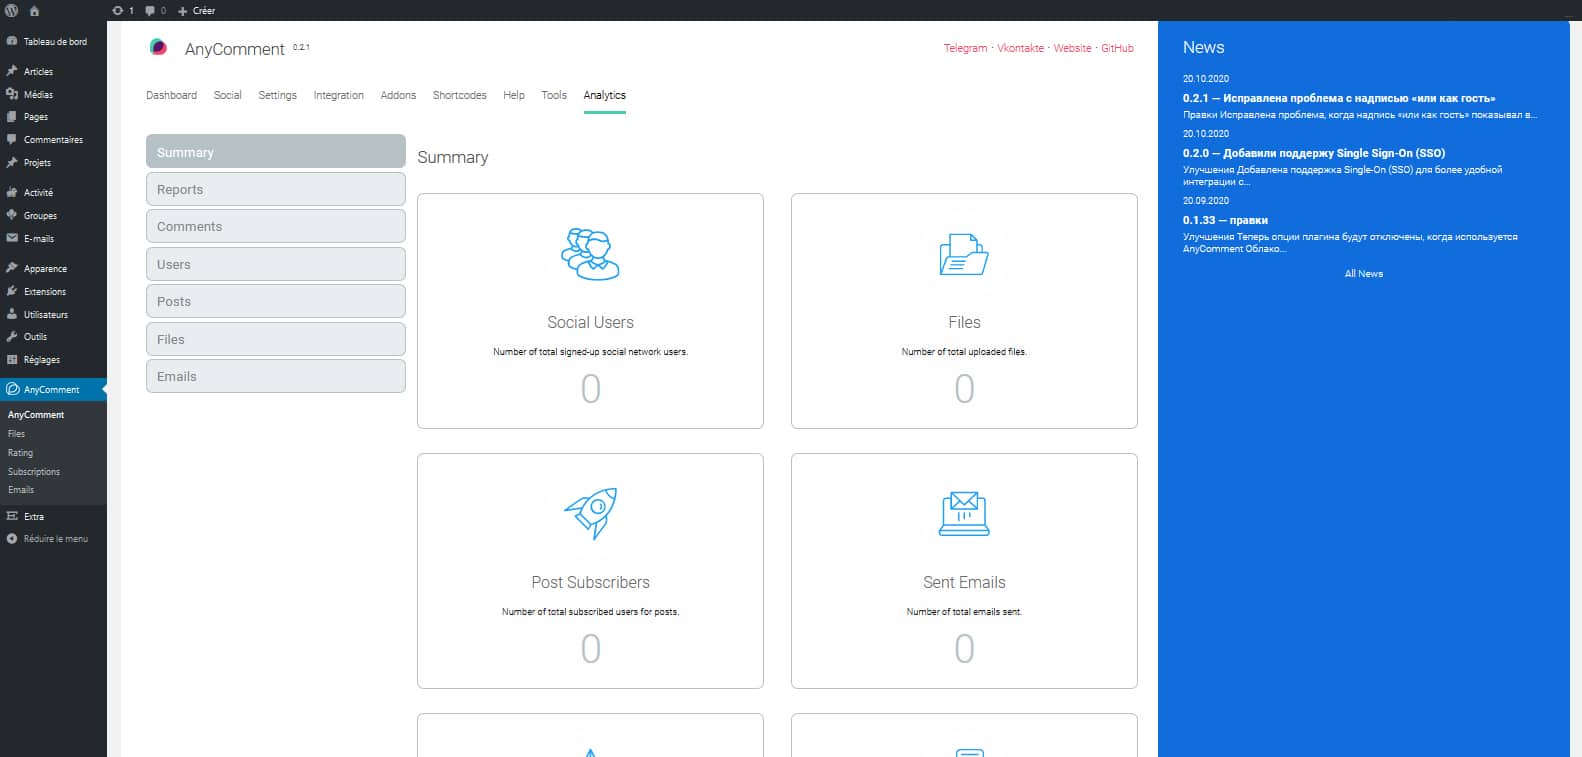Screen dimensions: 1582x757
Task: Open Extensions in WordPress sidebar
Action: coord(45,292)
